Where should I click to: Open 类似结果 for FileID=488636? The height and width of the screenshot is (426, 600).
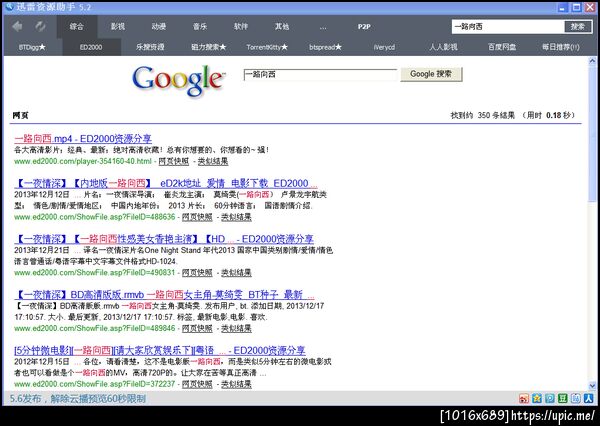point(236,217)
